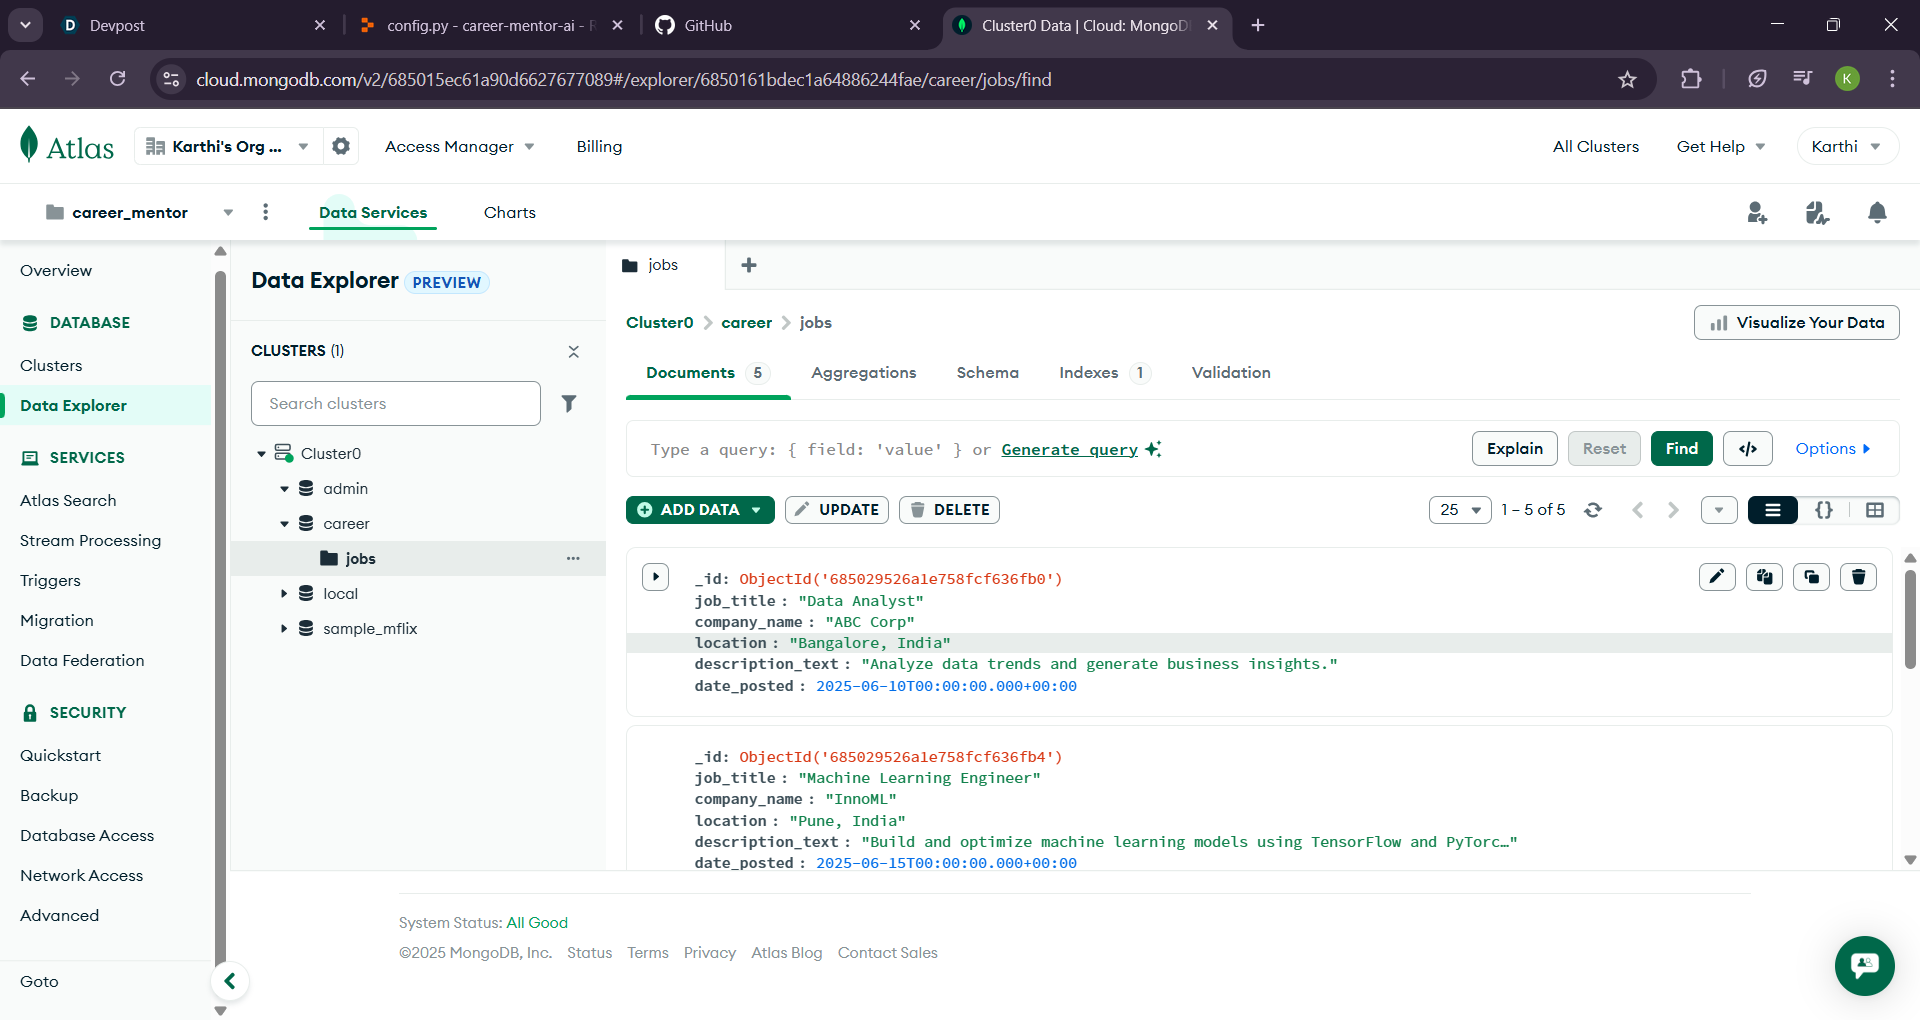Clone the Data Analyst document
1920x1020 pixels.
[x=1811, y=577]
